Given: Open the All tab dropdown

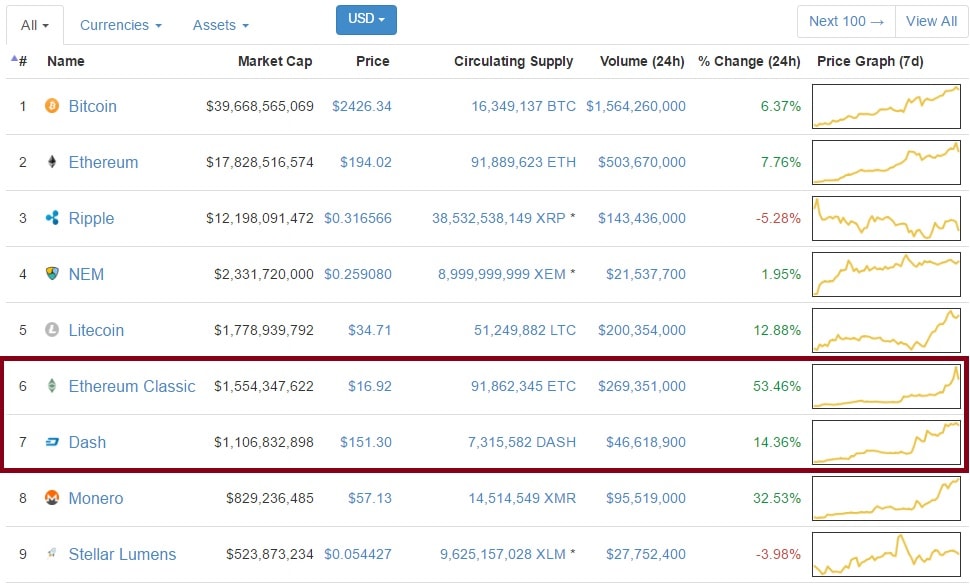Looking at the screenshot, I should (x=35, y=25).
